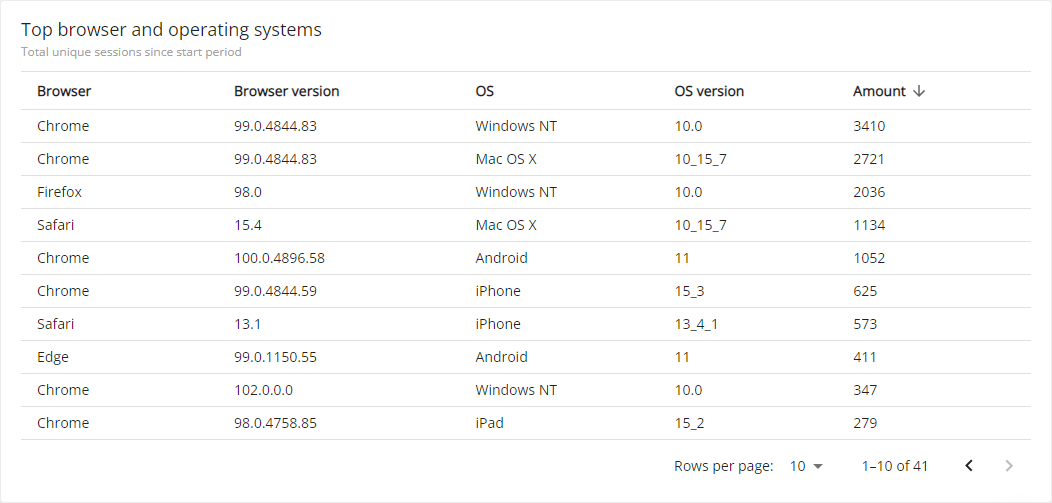Open the rows per page dropdown
Screen dimensions: 1052x503
click(x=806, y=466)
